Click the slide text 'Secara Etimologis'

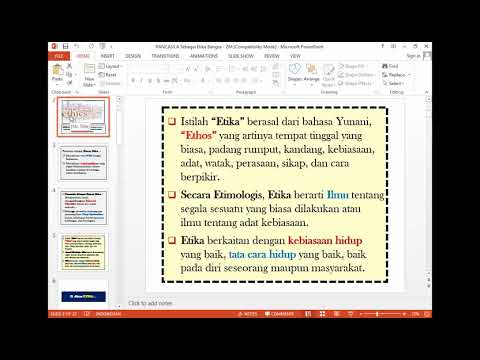(x=221, y=195)
